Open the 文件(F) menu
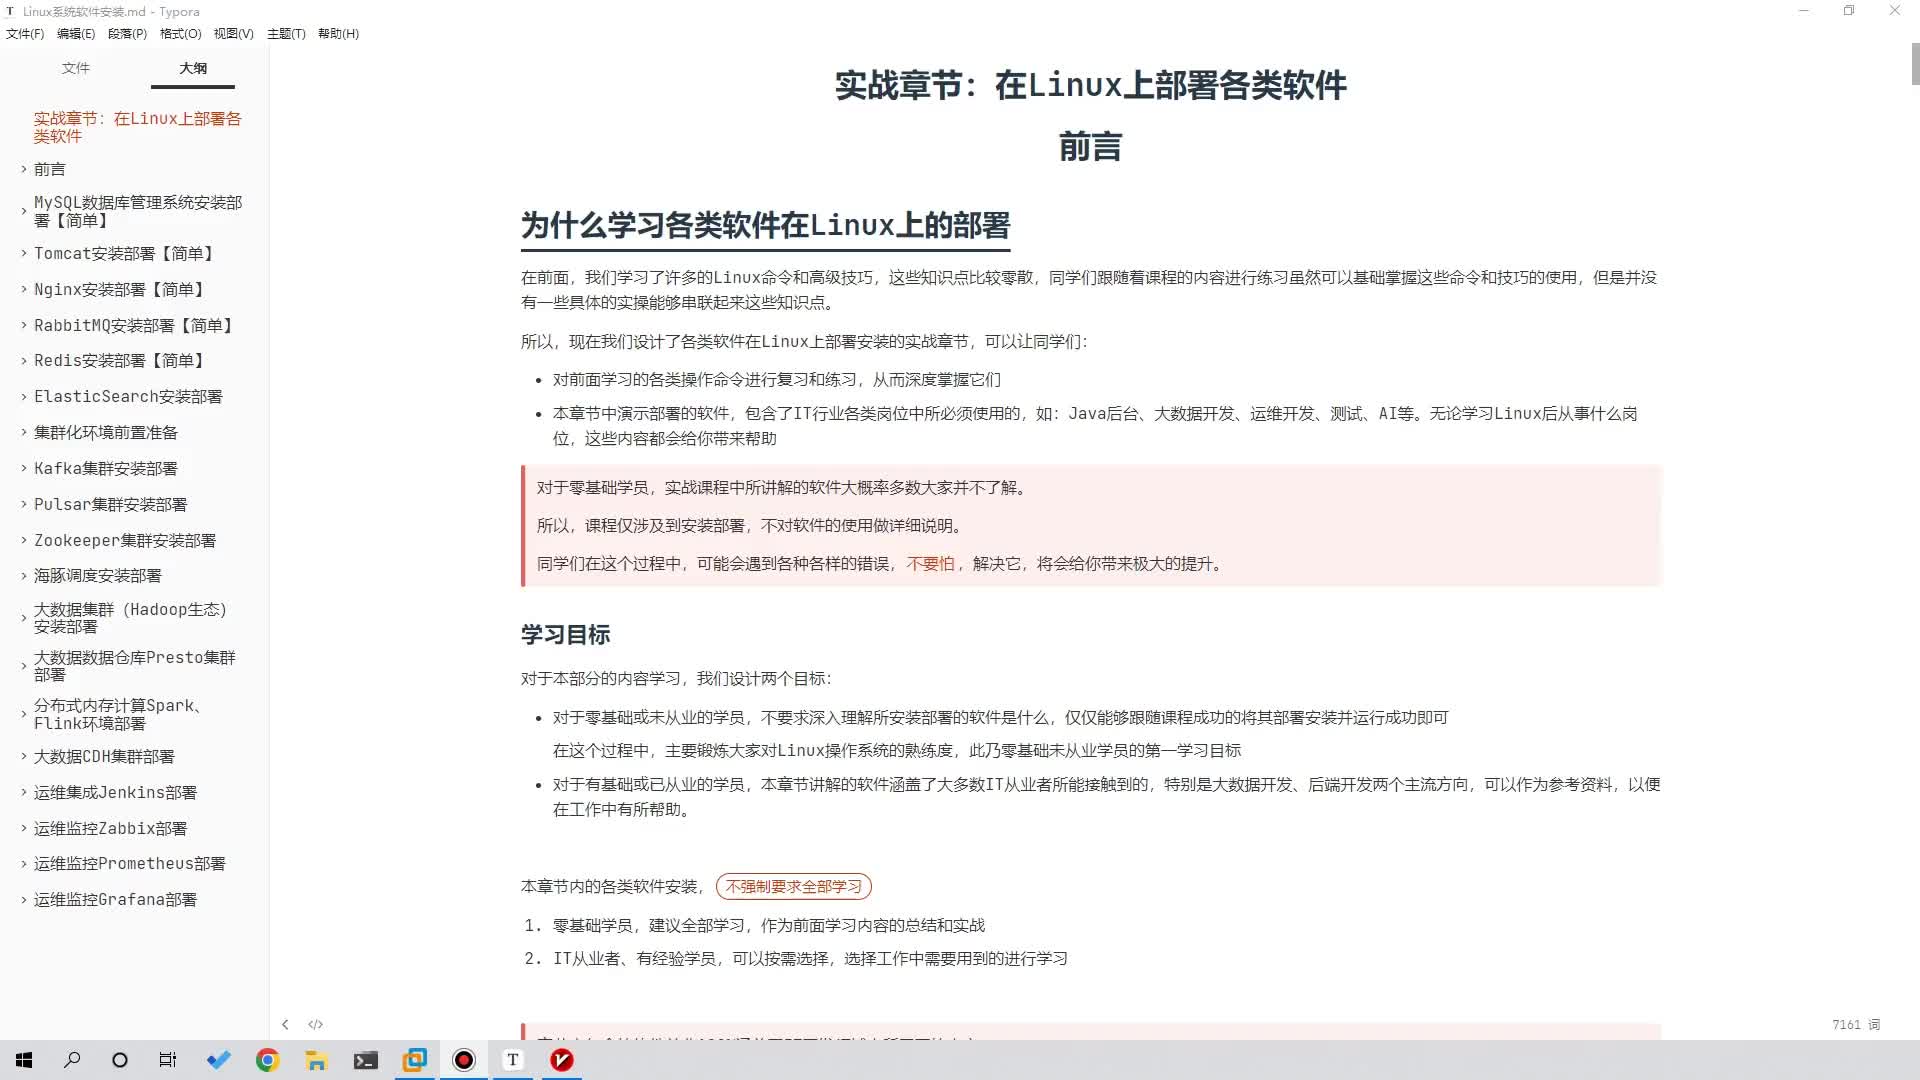The width and height of the screenshot is (1920, 1080). pyautogui.click(x=25, y=33)
